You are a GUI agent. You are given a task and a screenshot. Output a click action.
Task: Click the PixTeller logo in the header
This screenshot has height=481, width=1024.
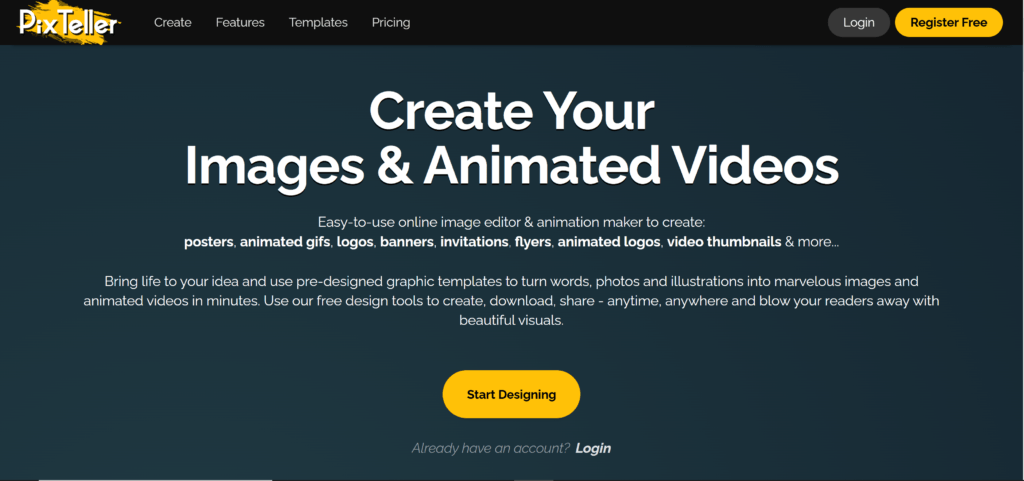point(68,22)
